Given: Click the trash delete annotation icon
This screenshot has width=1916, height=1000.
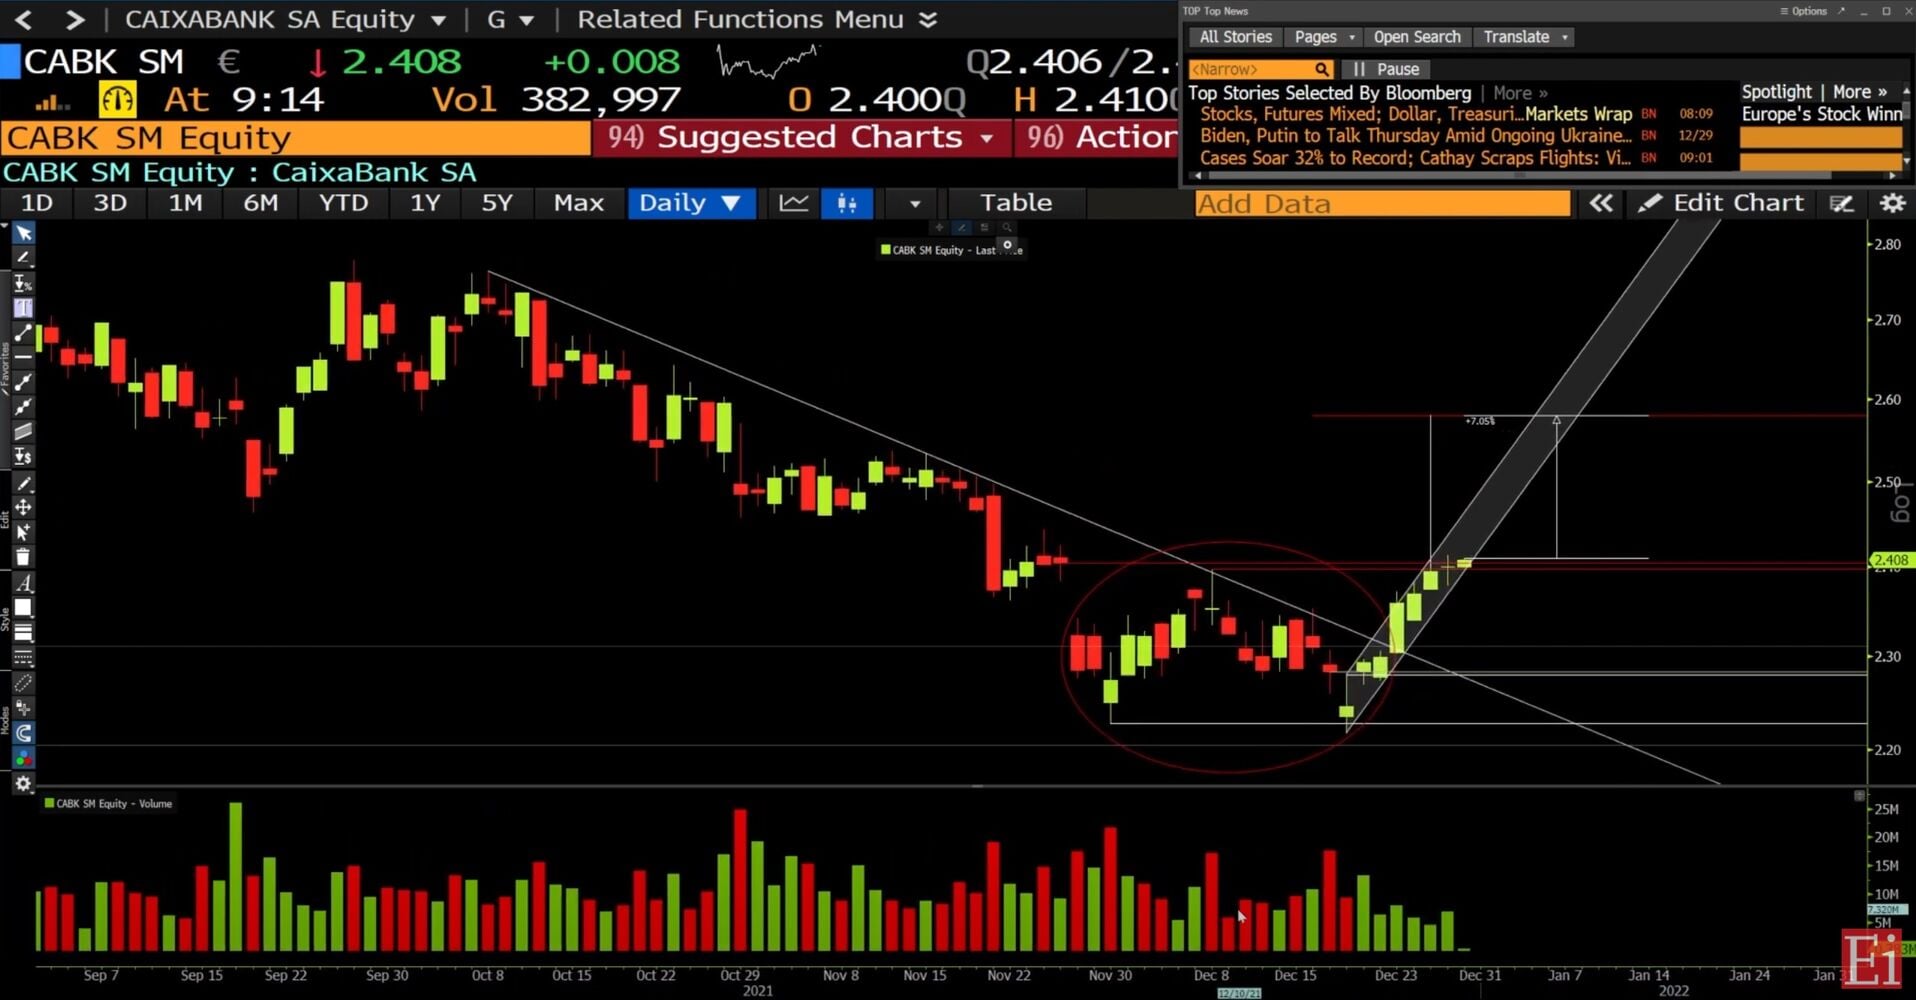Looking at the screenshot, I should (23, 557).
